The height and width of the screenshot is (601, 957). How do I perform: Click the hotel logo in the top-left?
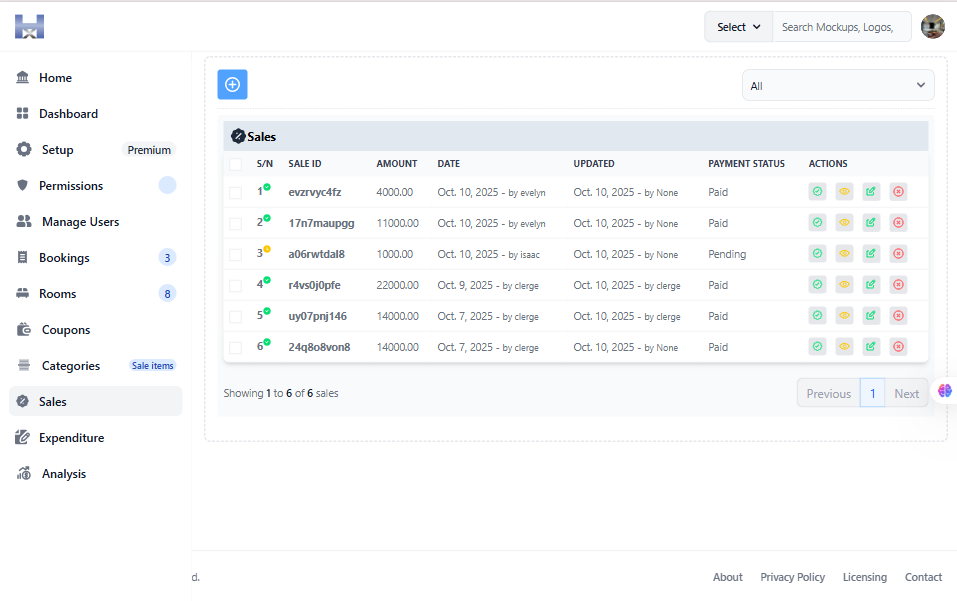[29, 26]
